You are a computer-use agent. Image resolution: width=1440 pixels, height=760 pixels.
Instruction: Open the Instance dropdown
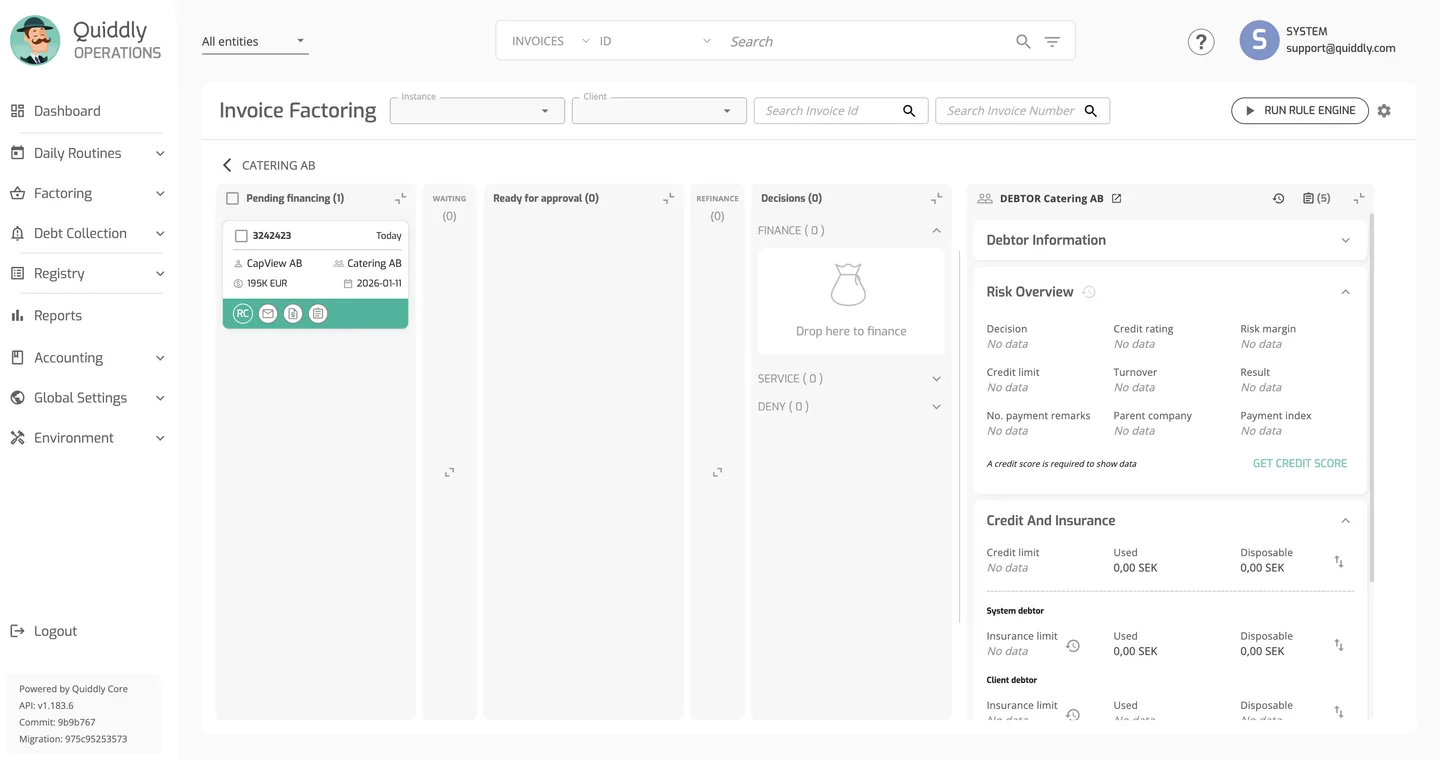[477, 111]
